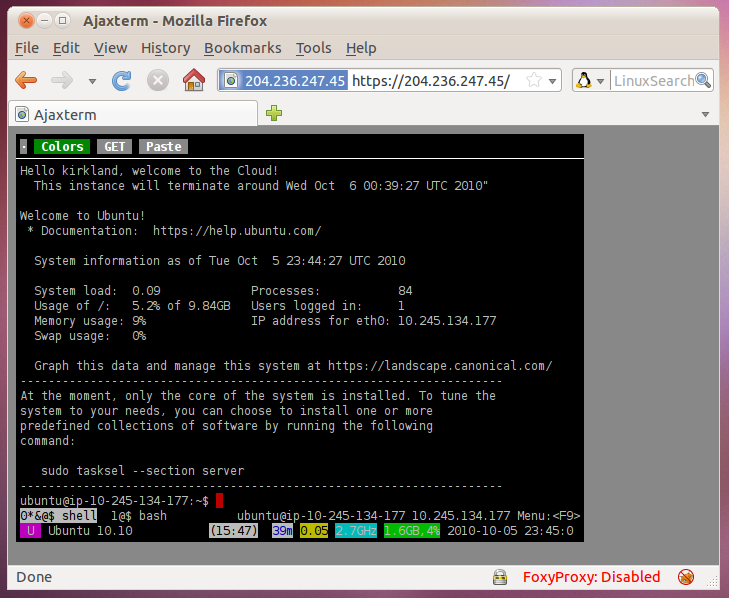Click the Forward arrow button
729x598 pixels.
(x=62, y=80)
